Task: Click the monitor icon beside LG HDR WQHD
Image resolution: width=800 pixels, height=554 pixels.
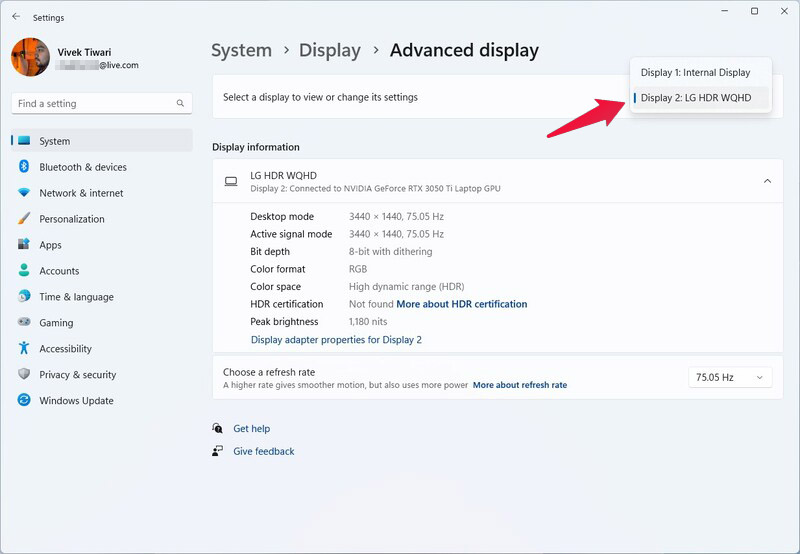Action: (x=231, y=182)
